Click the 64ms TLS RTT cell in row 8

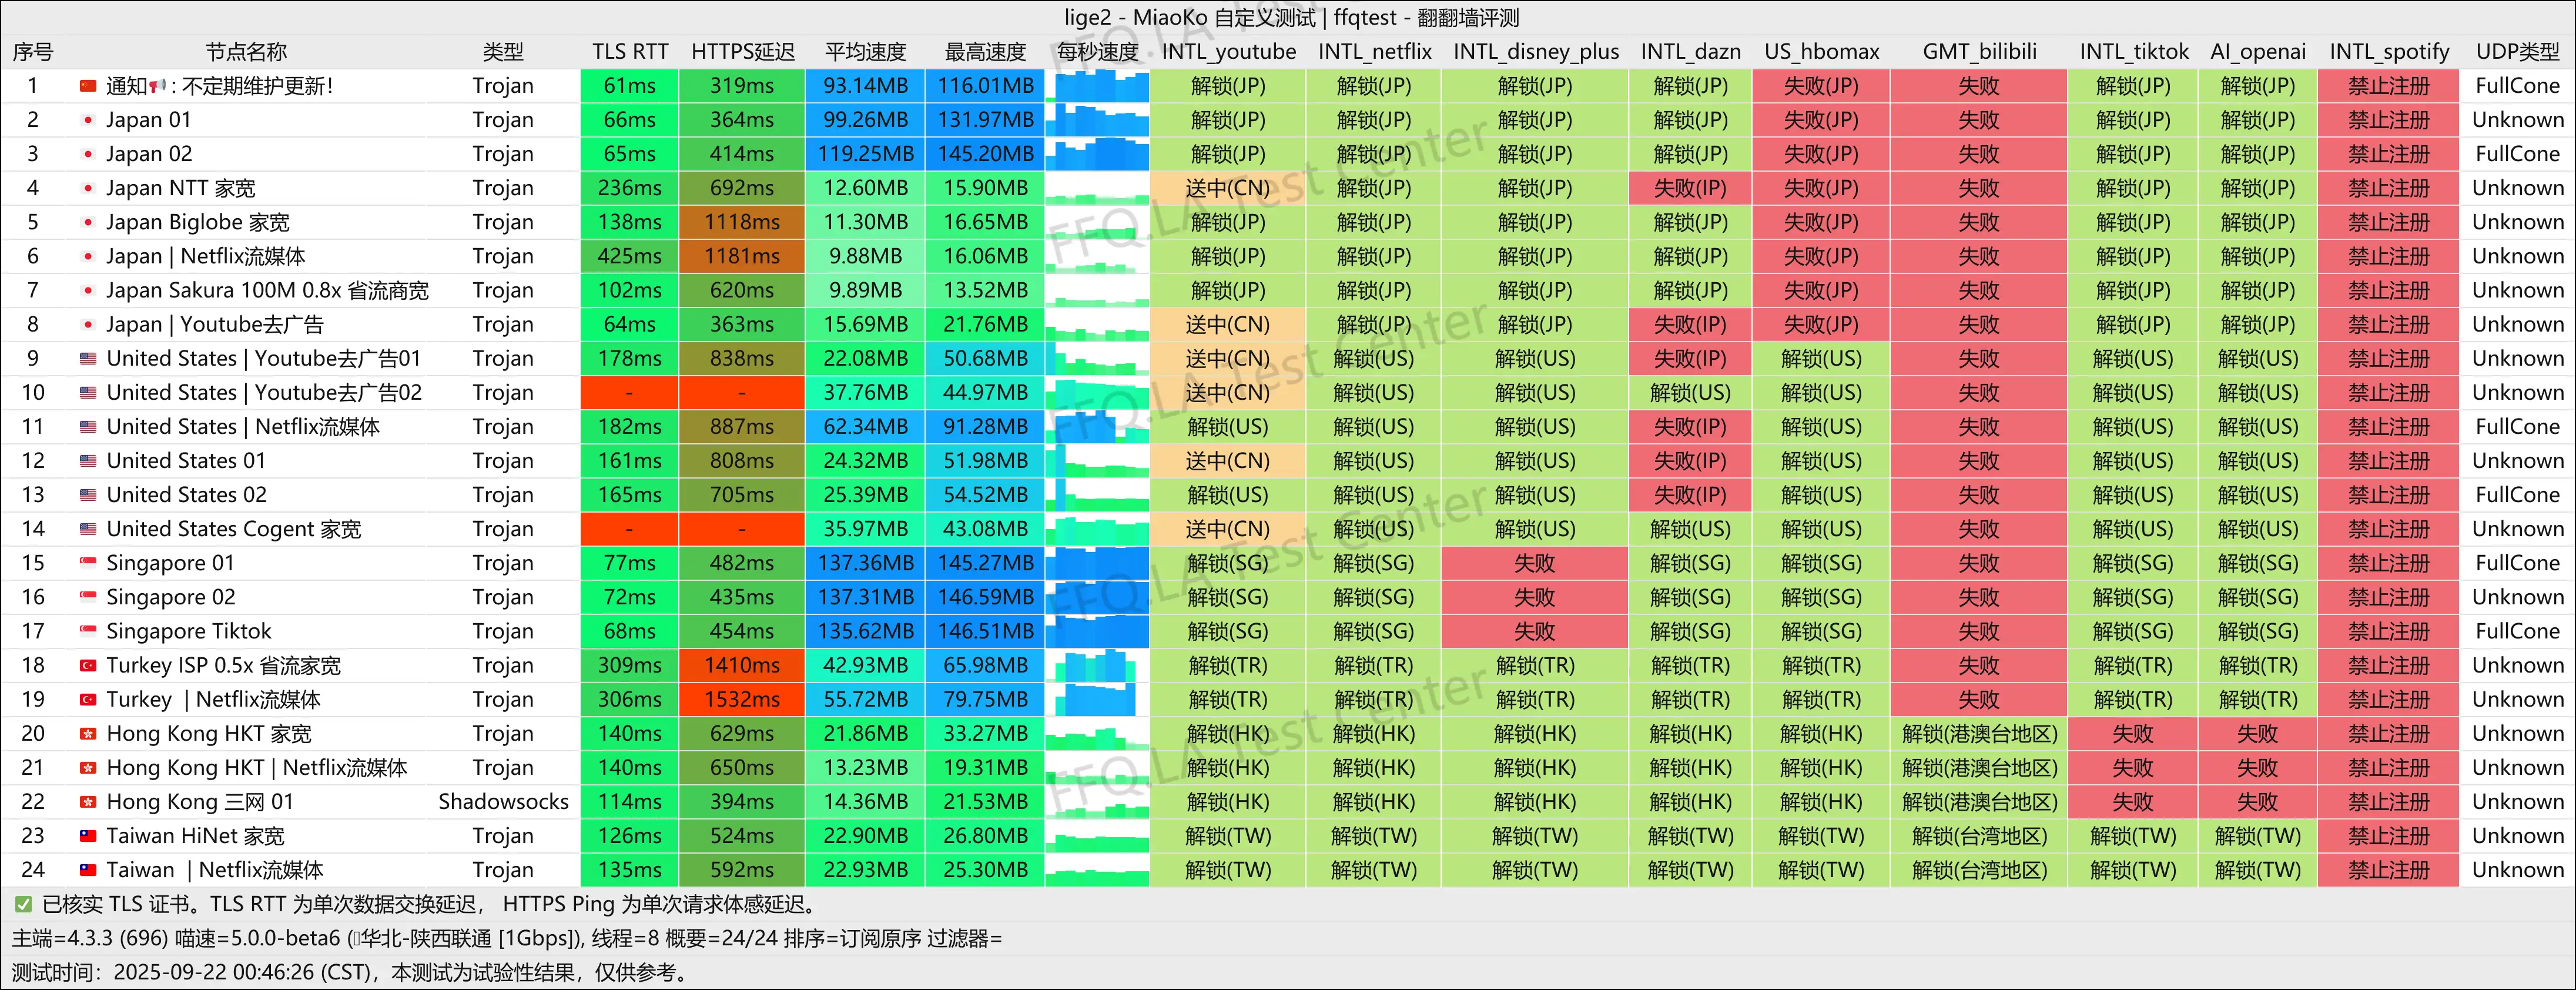[x=630, y=325]
